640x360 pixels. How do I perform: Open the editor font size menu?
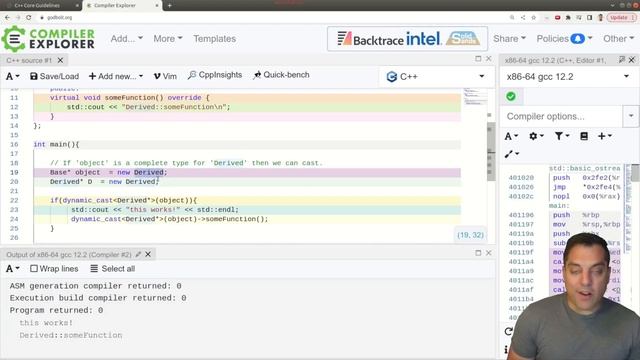[x=12, y=76]
